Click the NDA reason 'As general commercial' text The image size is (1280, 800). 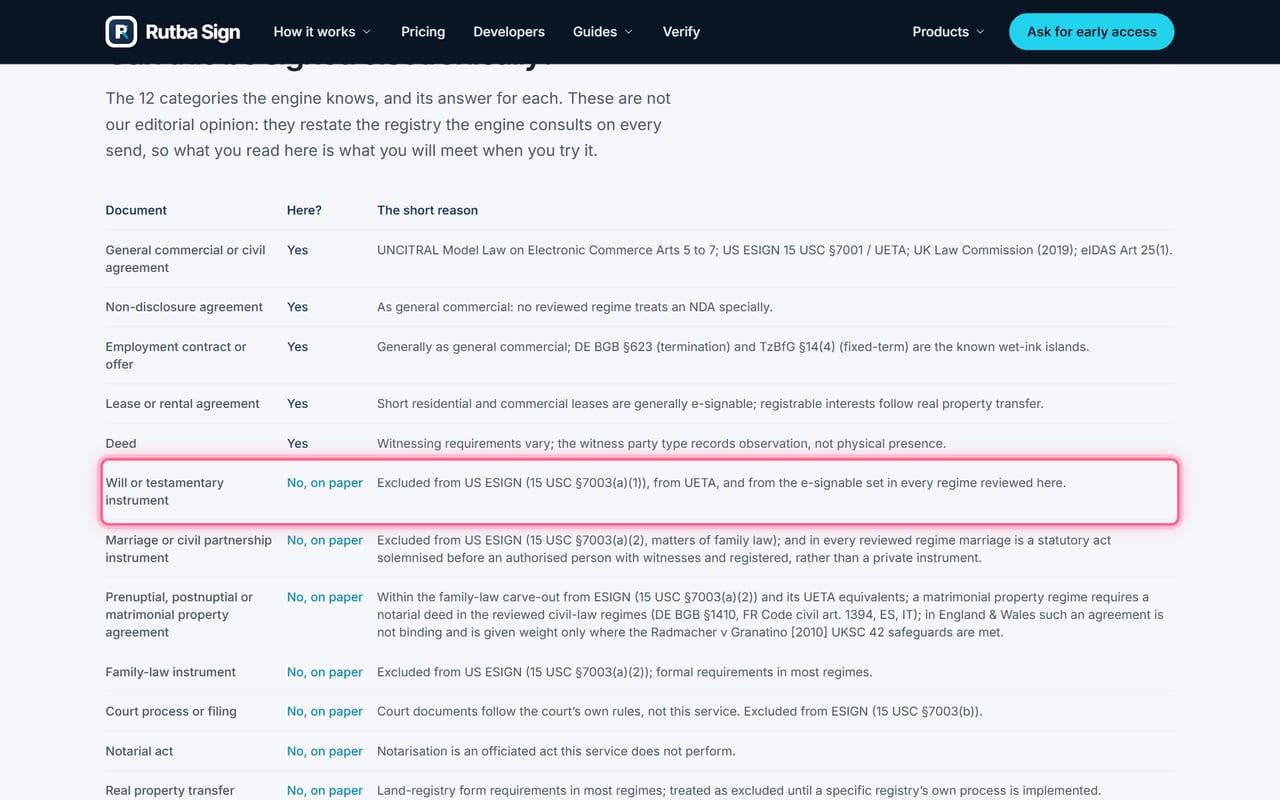coord(575,307)
